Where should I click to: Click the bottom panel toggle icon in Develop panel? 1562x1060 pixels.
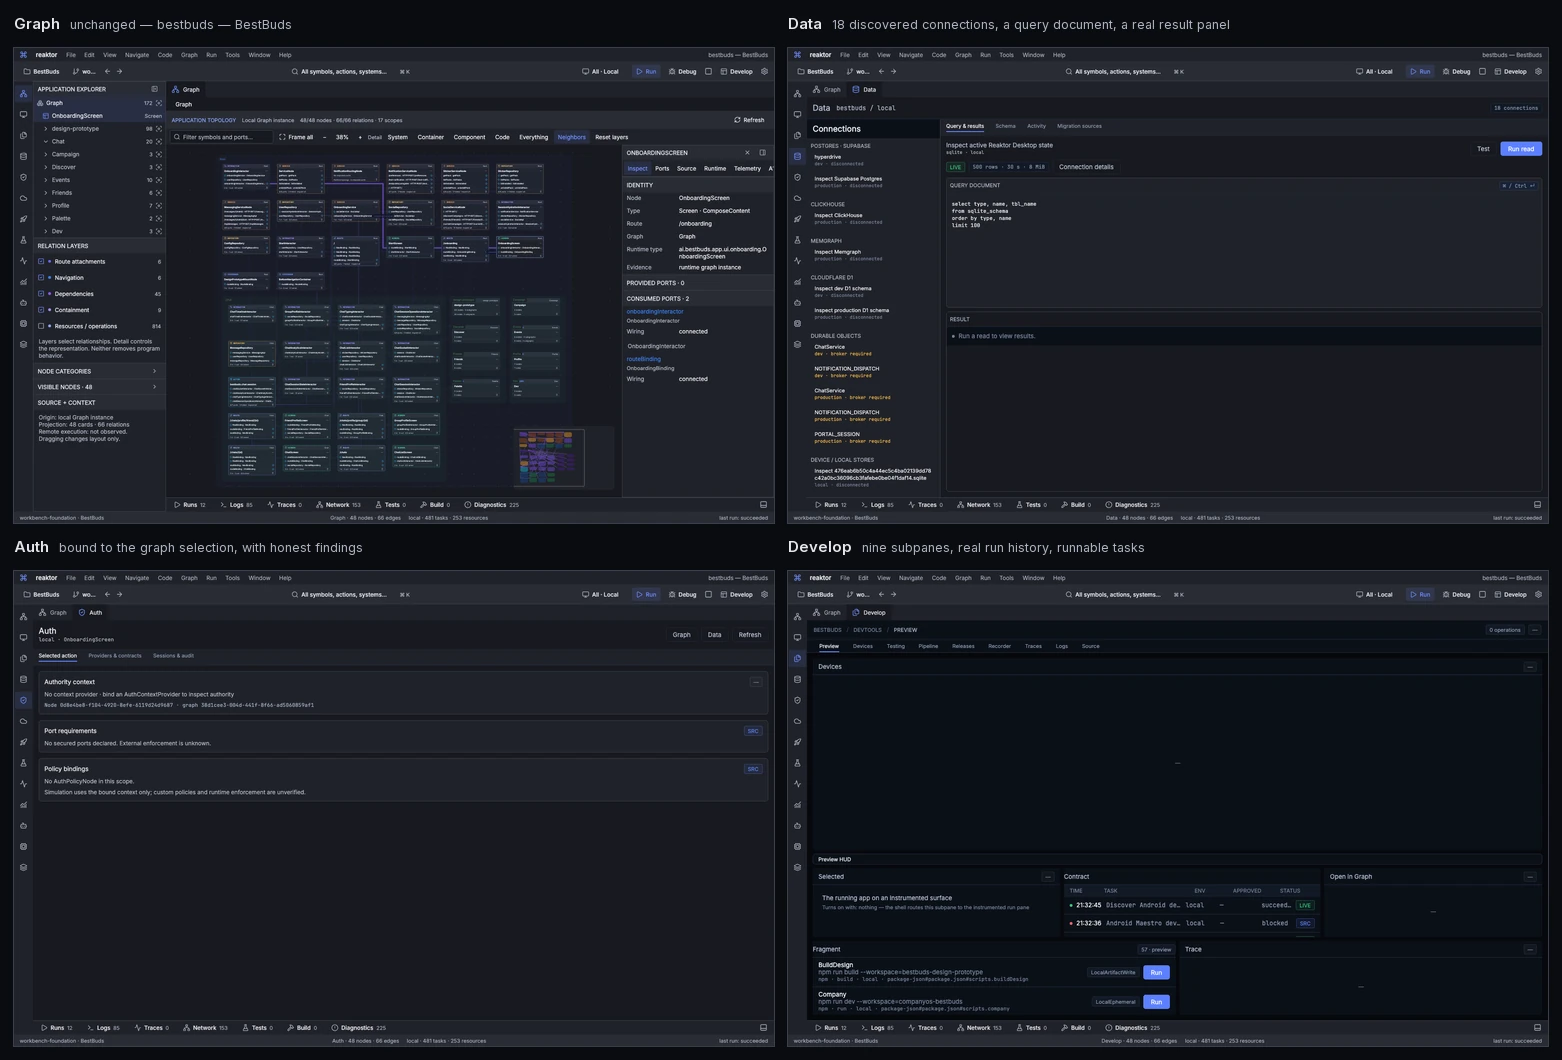(1537, 1027)
